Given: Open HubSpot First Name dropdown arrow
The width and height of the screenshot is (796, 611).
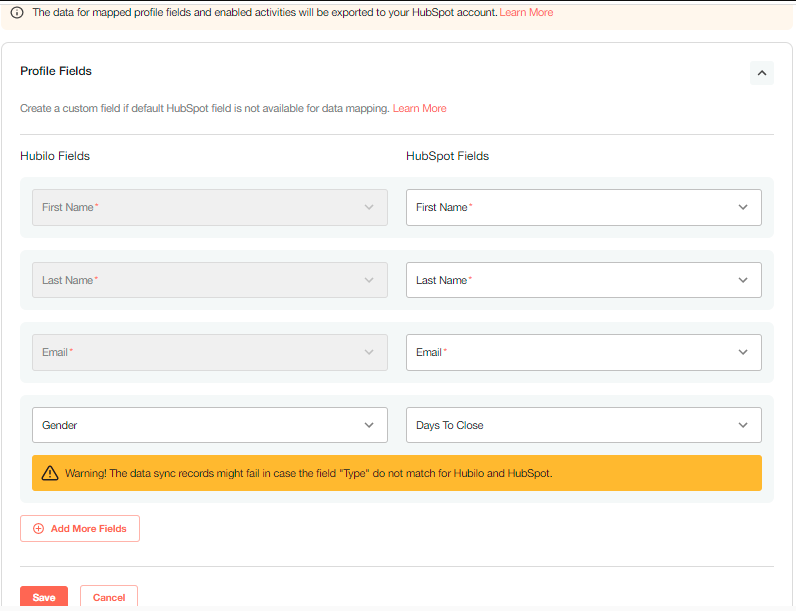Looking at the screenshot, I should point(743,208).
